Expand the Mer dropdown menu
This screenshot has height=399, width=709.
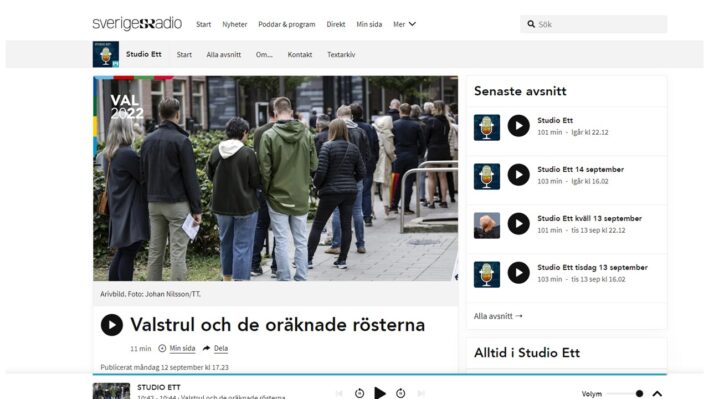coord(404,24)
